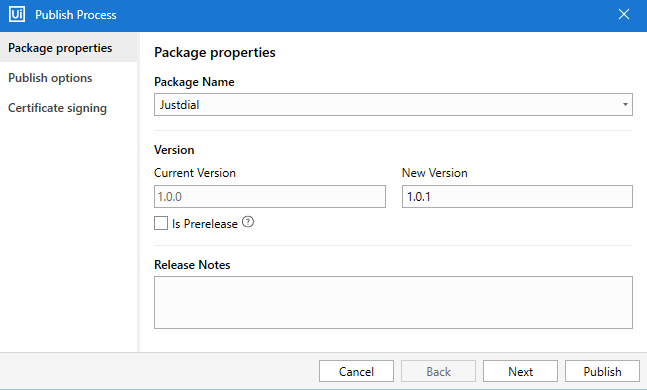The image size is (647, 390).
Task: Select the Package properties tab in sidebar
Action: pos(68,48)
